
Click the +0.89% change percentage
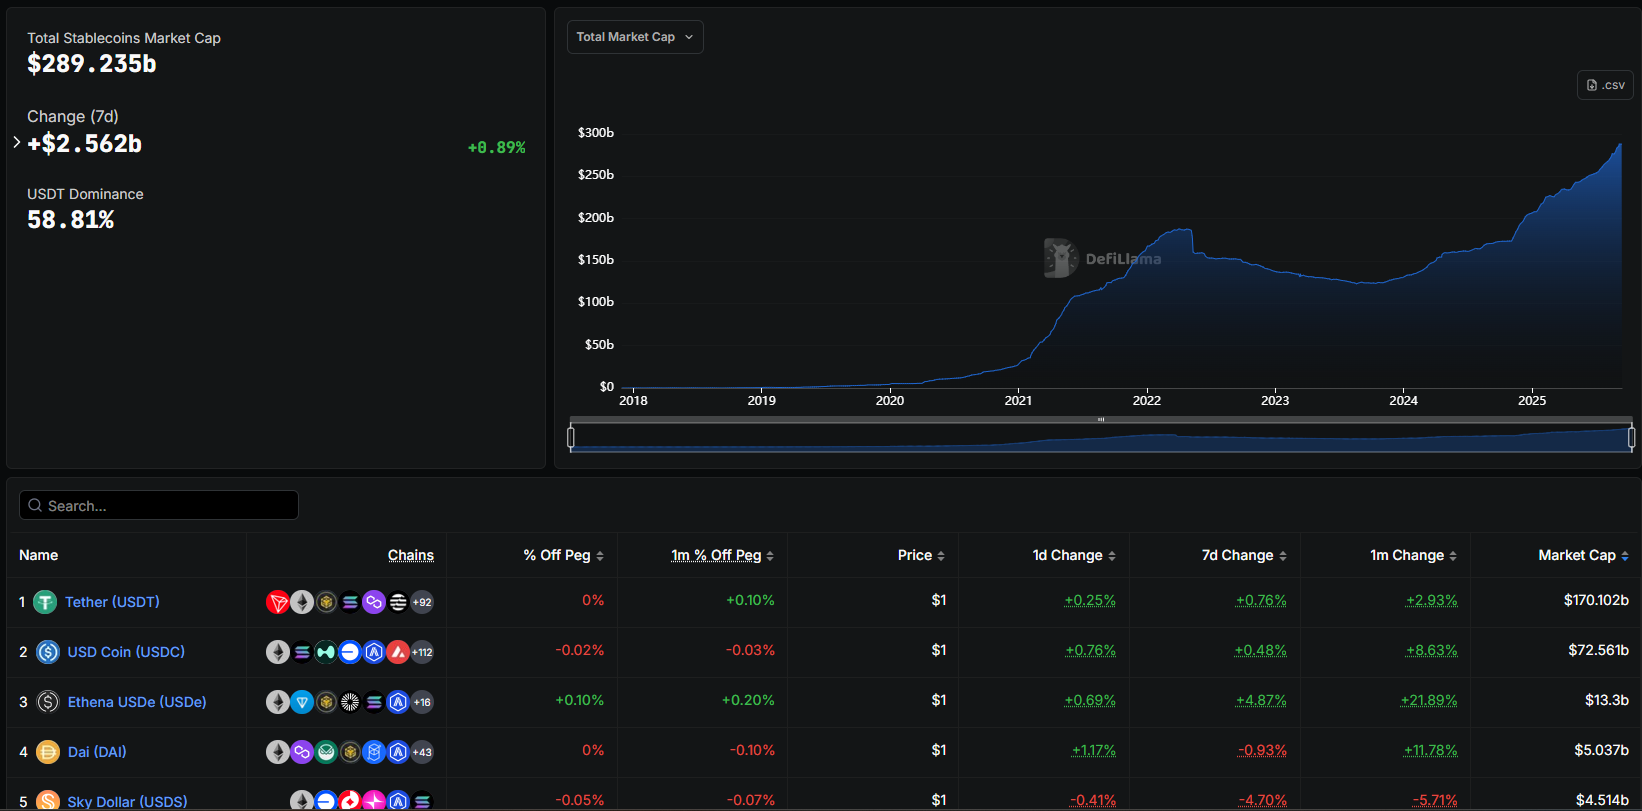click(x=497, y=148)
